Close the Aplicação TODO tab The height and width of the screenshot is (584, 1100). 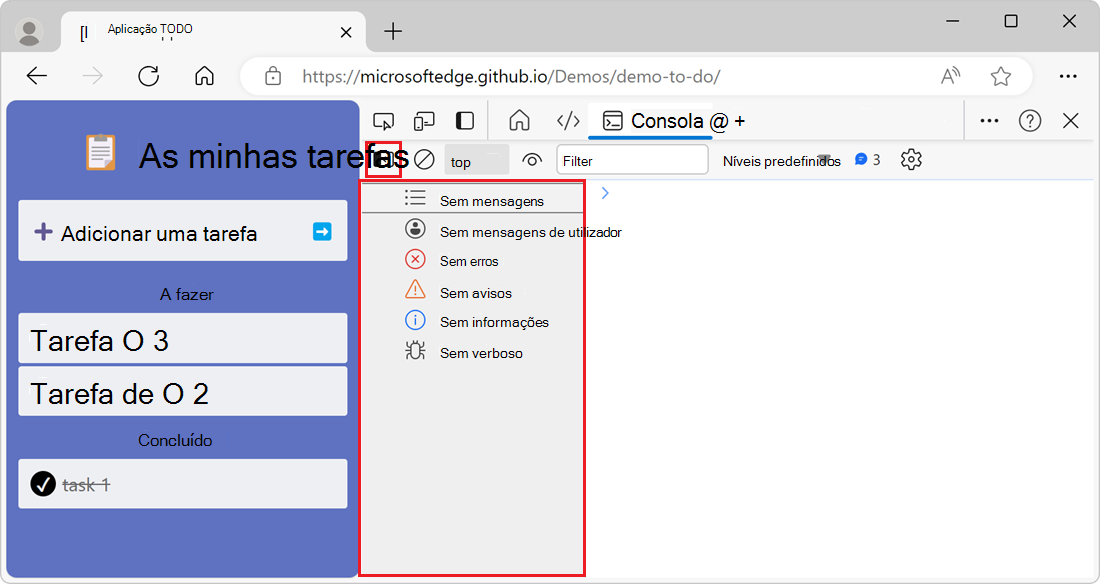(346, 32)
